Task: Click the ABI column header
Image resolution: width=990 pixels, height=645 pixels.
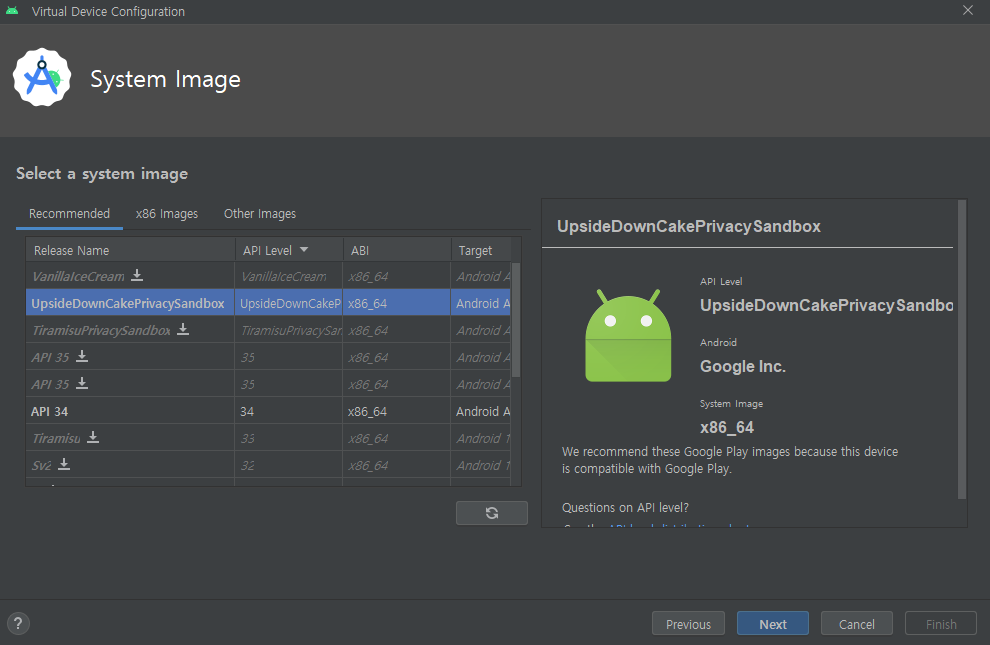Action: (x=397, y=250)
